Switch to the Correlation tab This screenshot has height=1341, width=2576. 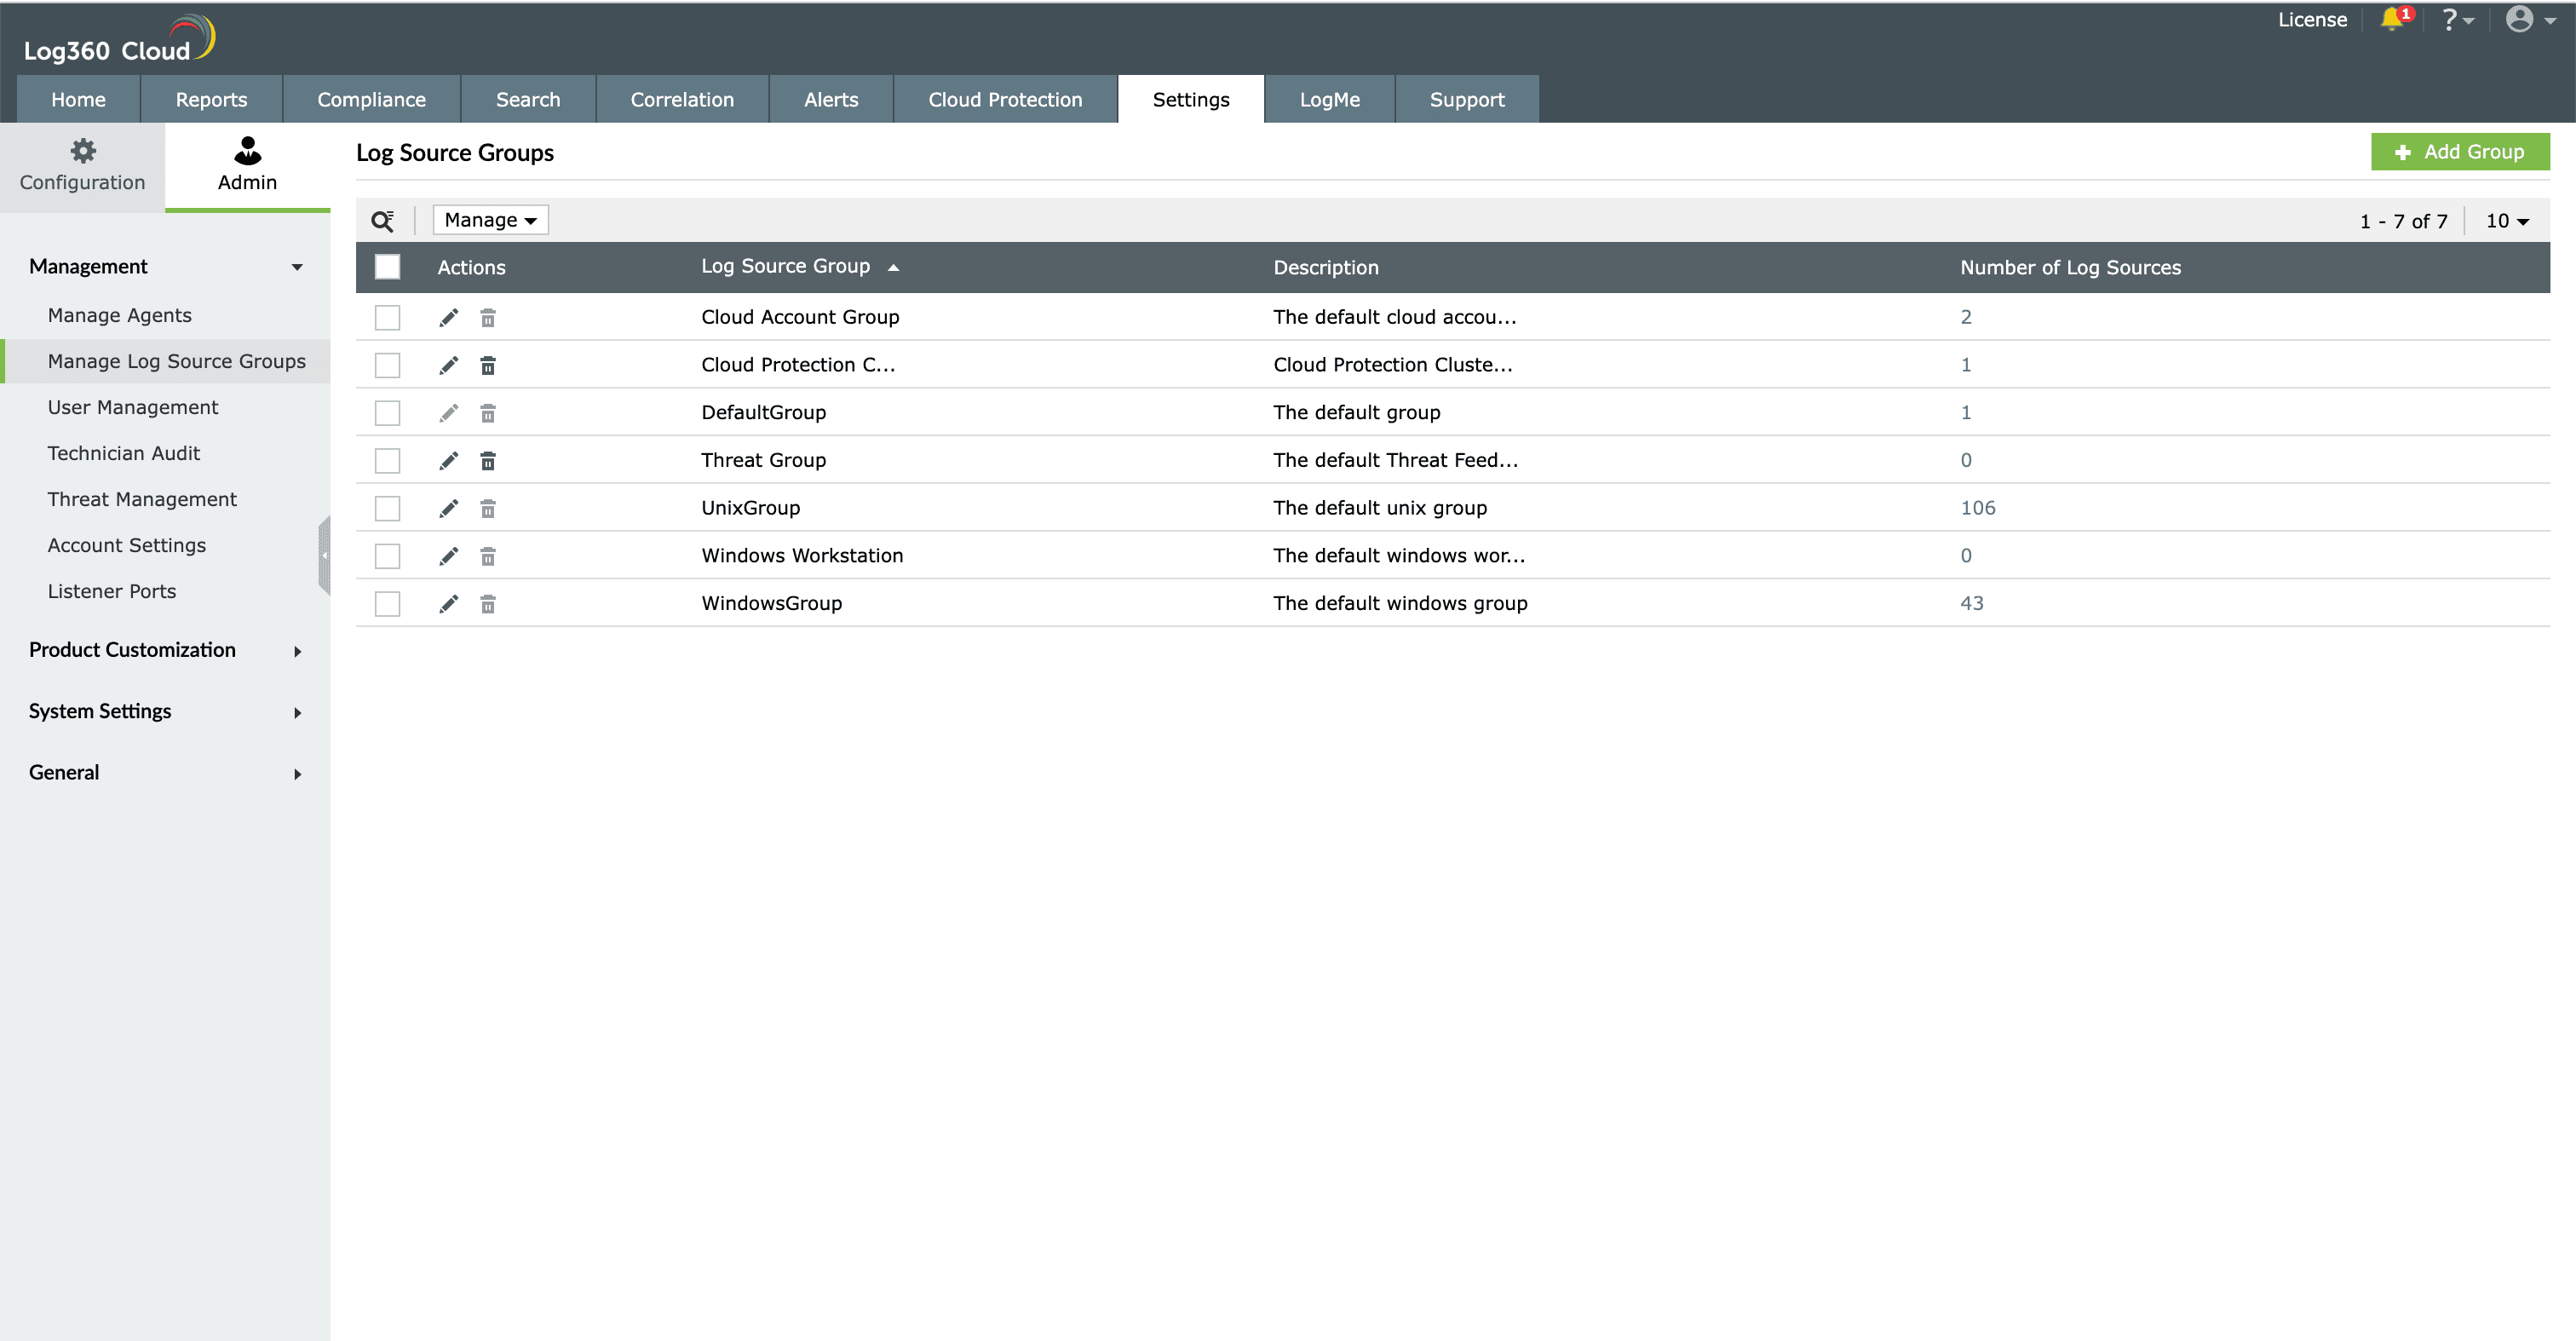click(x=681, y=100)
